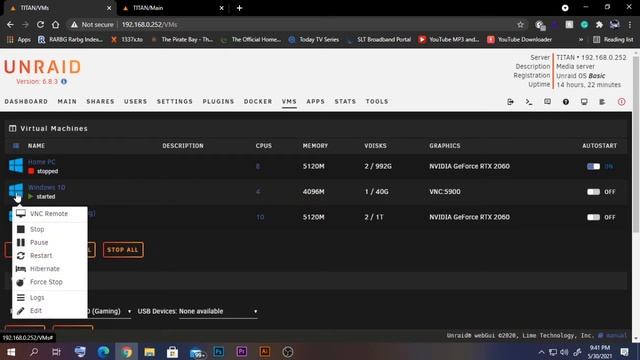Click the Home PC Windows icon
The width and height of the screenshot is (640, 360).
pyautogui.click(x=16, y=165)
